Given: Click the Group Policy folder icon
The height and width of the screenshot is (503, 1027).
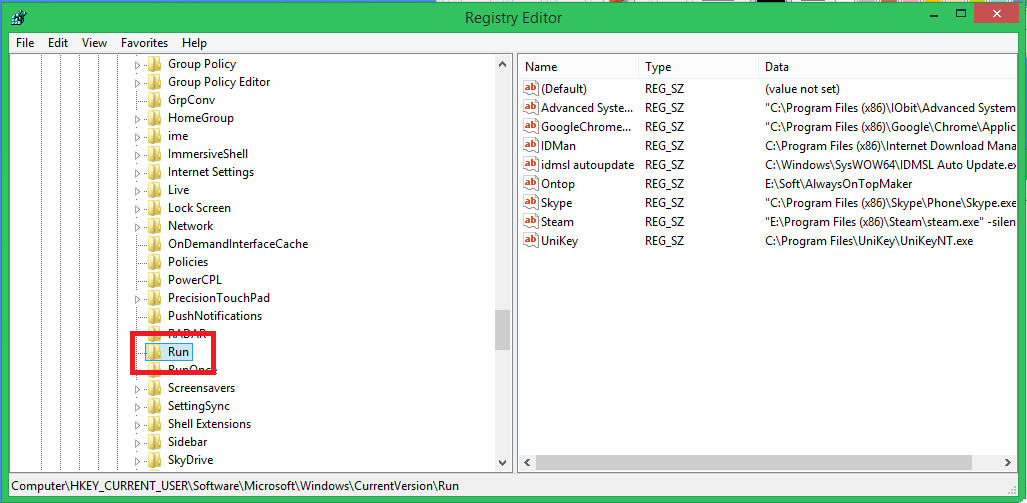Looking at the screenshot, I should 154,64.
